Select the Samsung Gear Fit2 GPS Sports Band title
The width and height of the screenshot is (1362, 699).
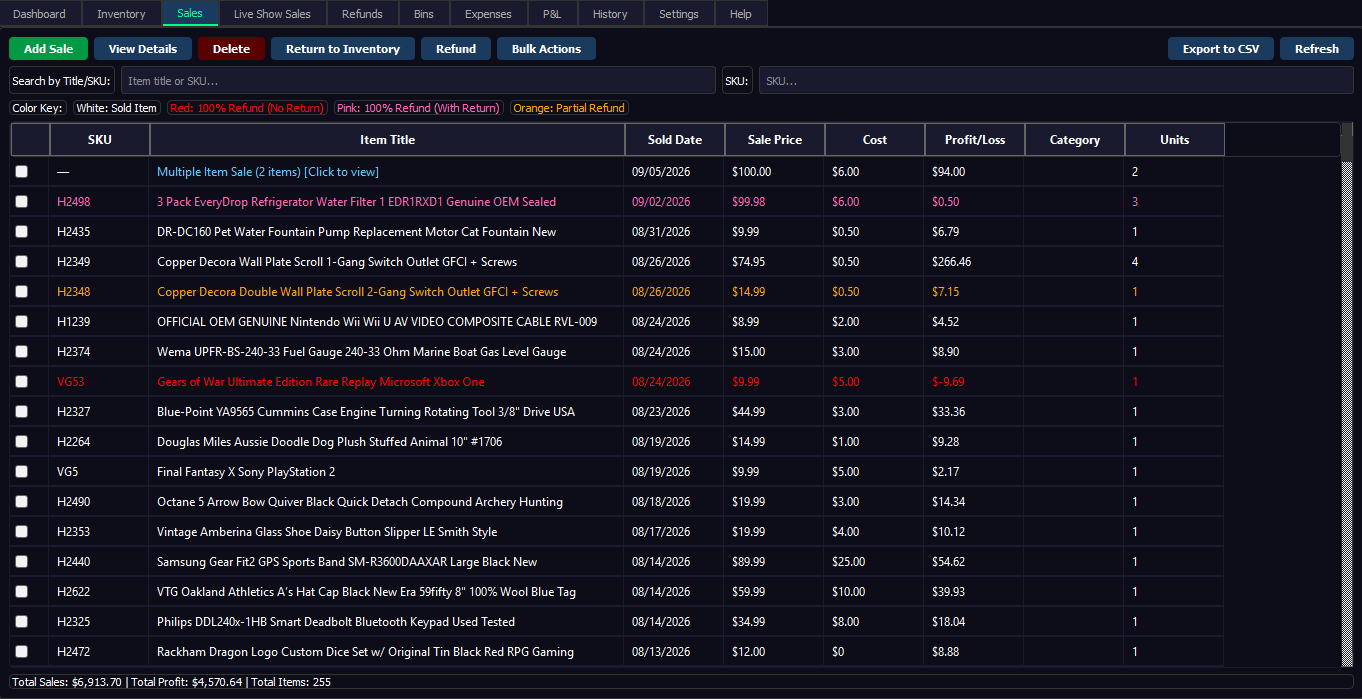(347, 562)
